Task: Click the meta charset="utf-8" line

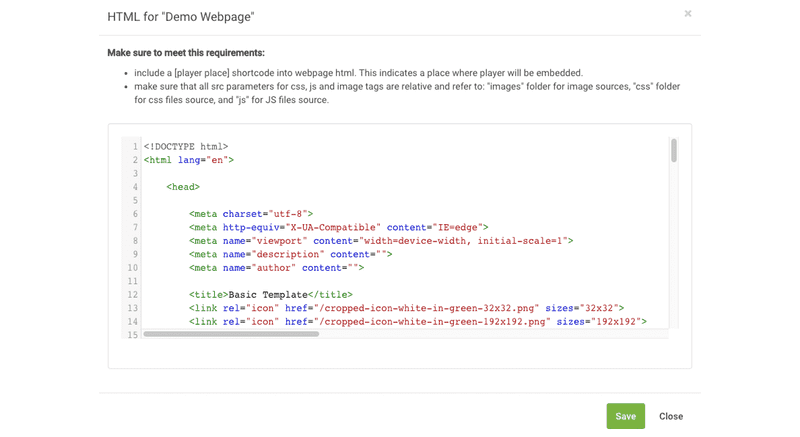Action: point(251,213)
